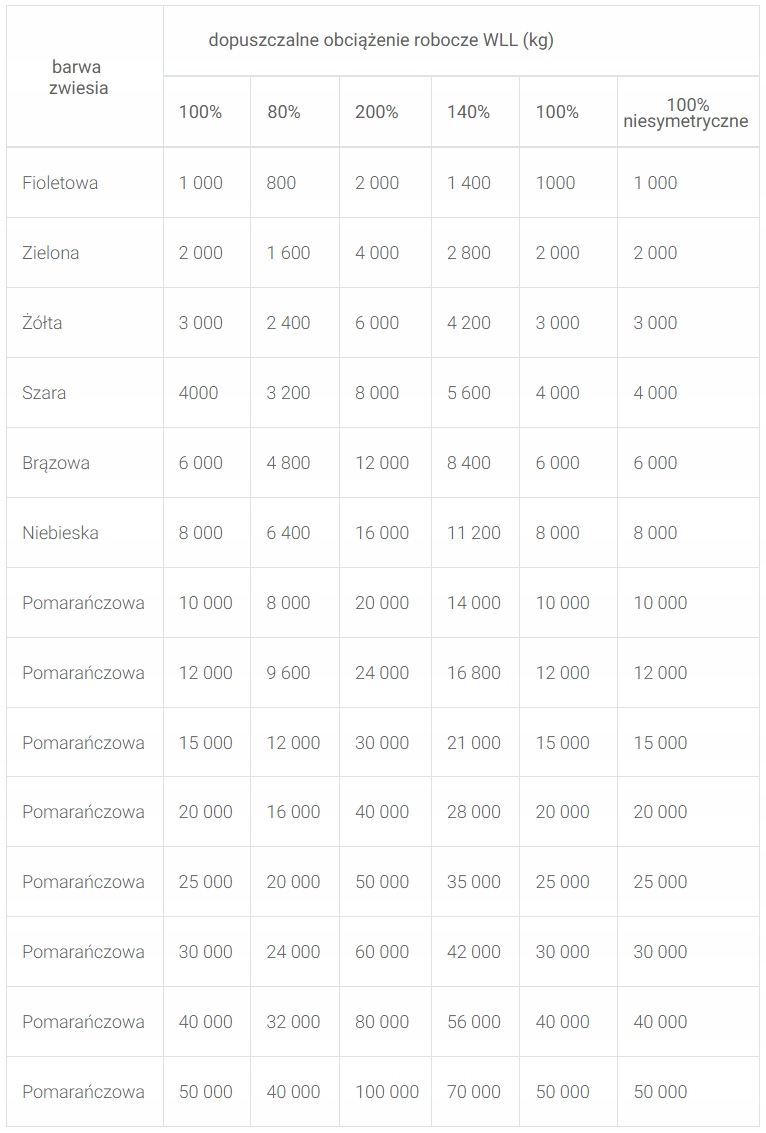Select the Żółta row label
Screen dimensions: 766x1133
click(x=42, y=323)
